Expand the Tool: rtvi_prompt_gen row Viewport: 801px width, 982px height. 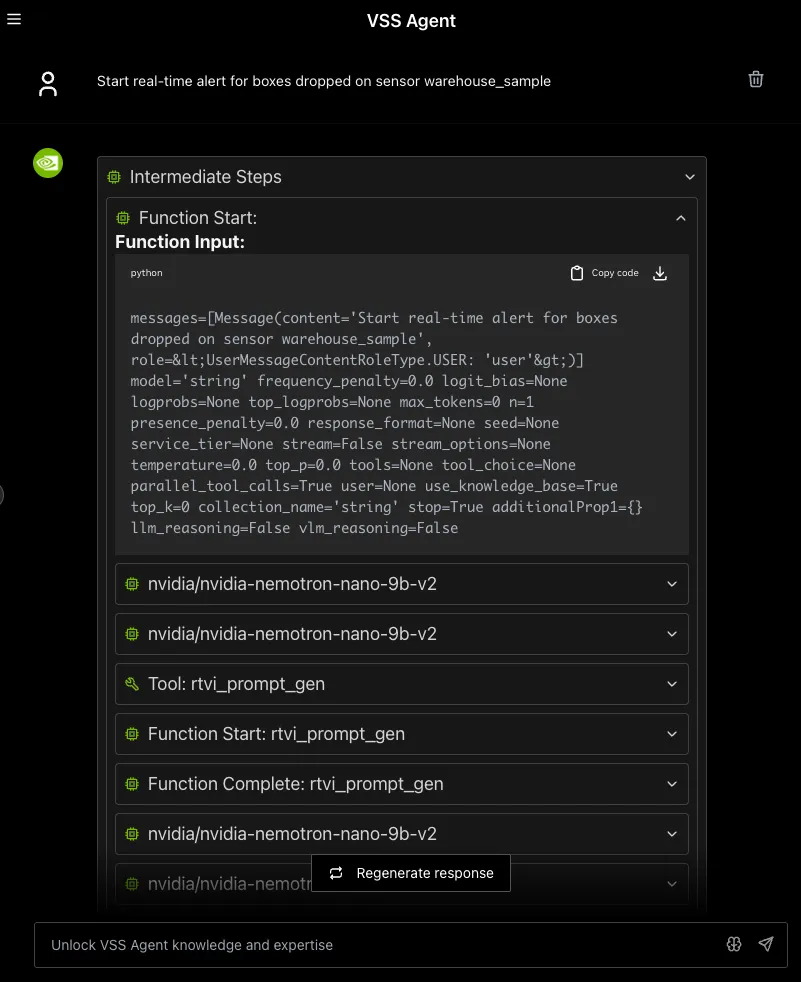pyautogui.click(x=402, y=684)
